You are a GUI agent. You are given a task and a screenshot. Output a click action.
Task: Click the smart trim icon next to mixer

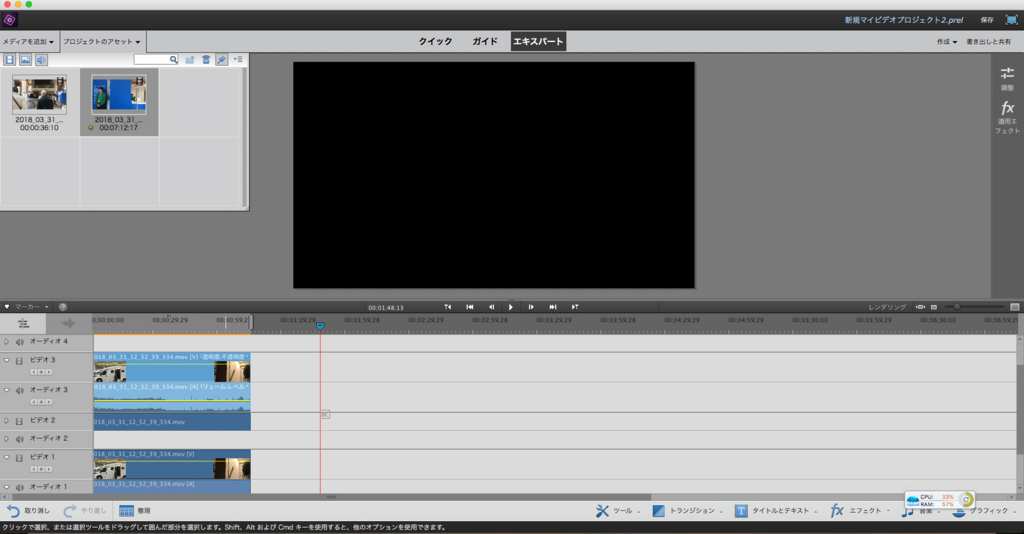point(69,323)
